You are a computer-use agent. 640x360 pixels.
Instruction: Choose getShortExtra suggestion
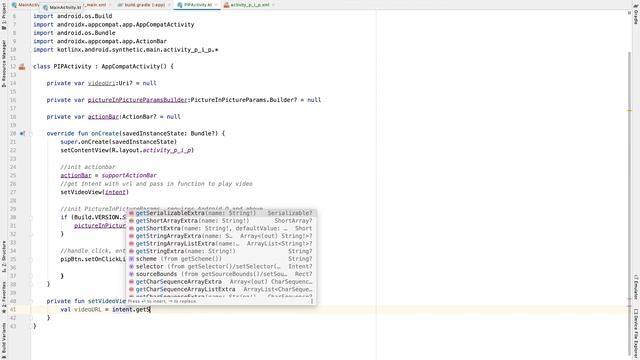(221, 229)
